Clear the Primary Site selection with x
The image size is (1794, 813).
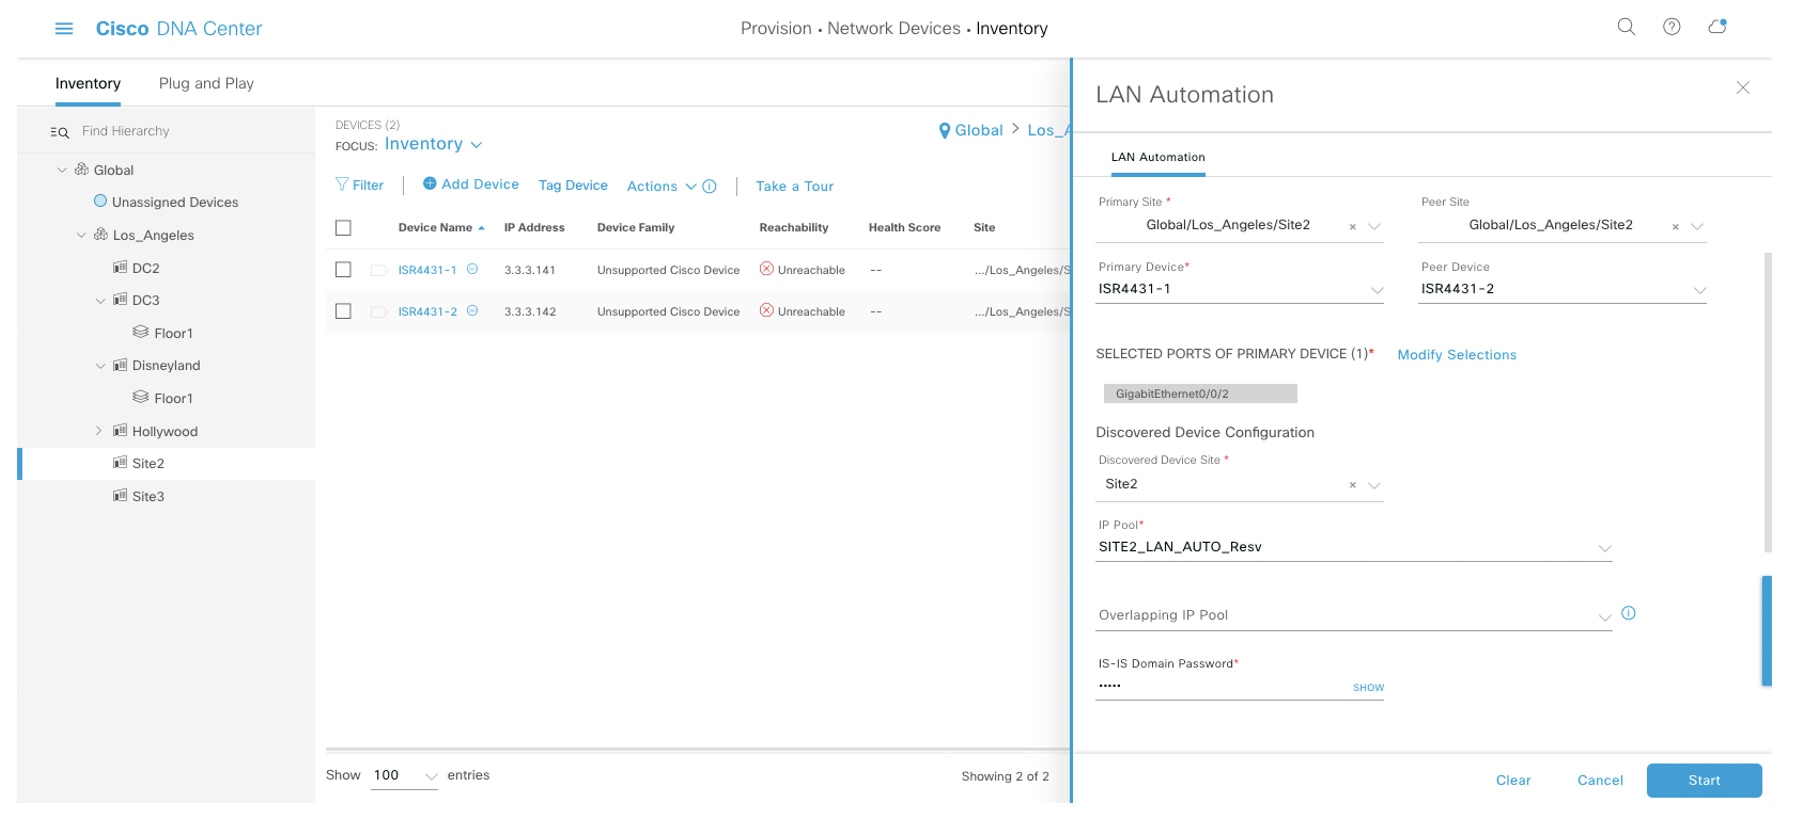(x=1353, y=227)
